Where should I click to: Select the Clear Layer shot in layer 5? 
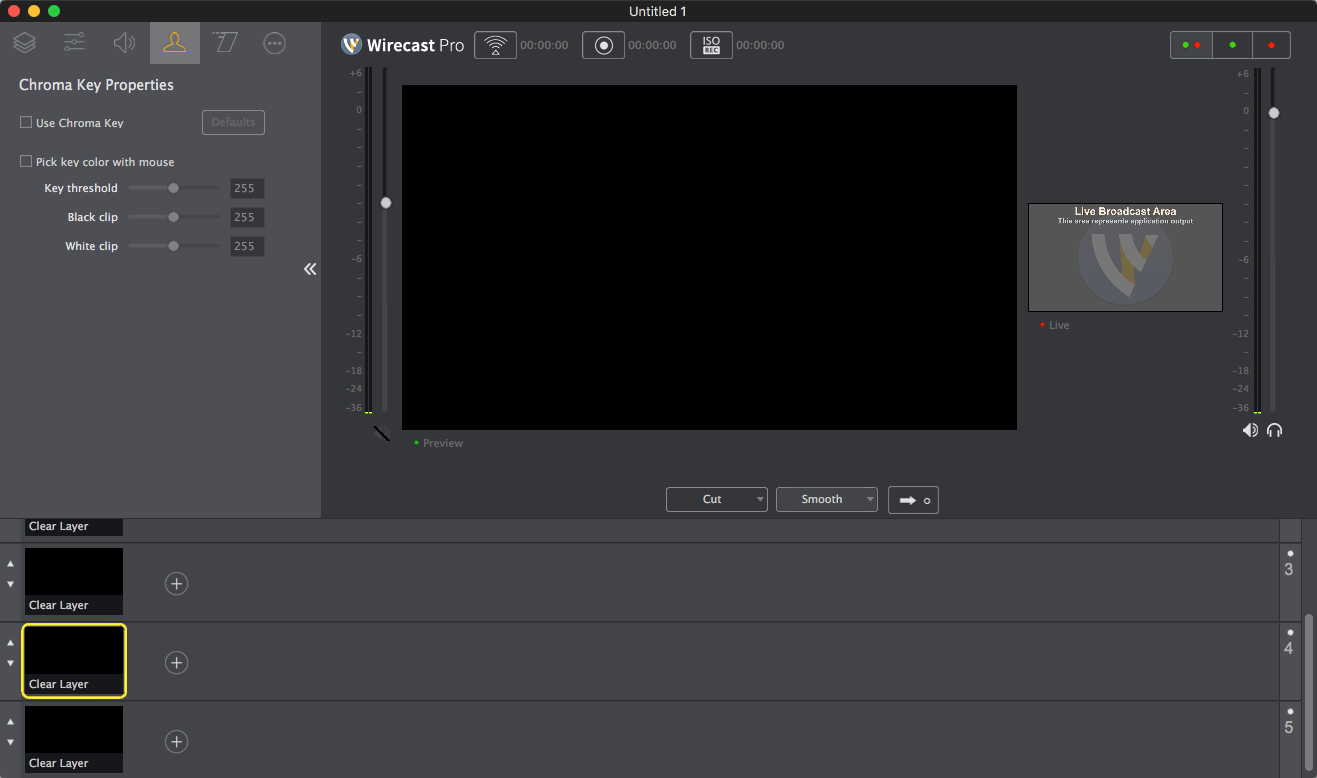74,739
